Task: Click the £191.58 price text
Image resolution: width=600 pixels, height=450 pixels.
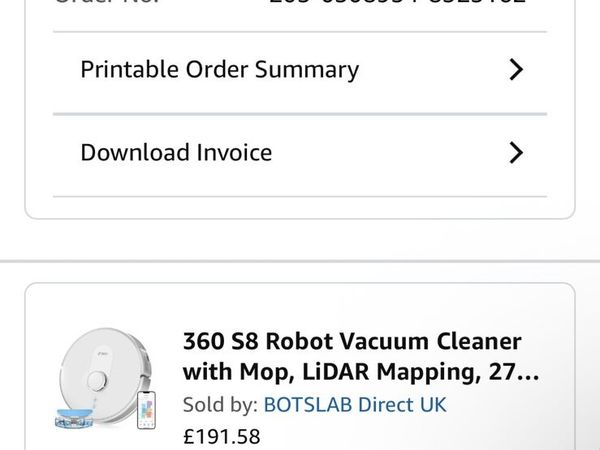Action: click(x=221, y=436)
